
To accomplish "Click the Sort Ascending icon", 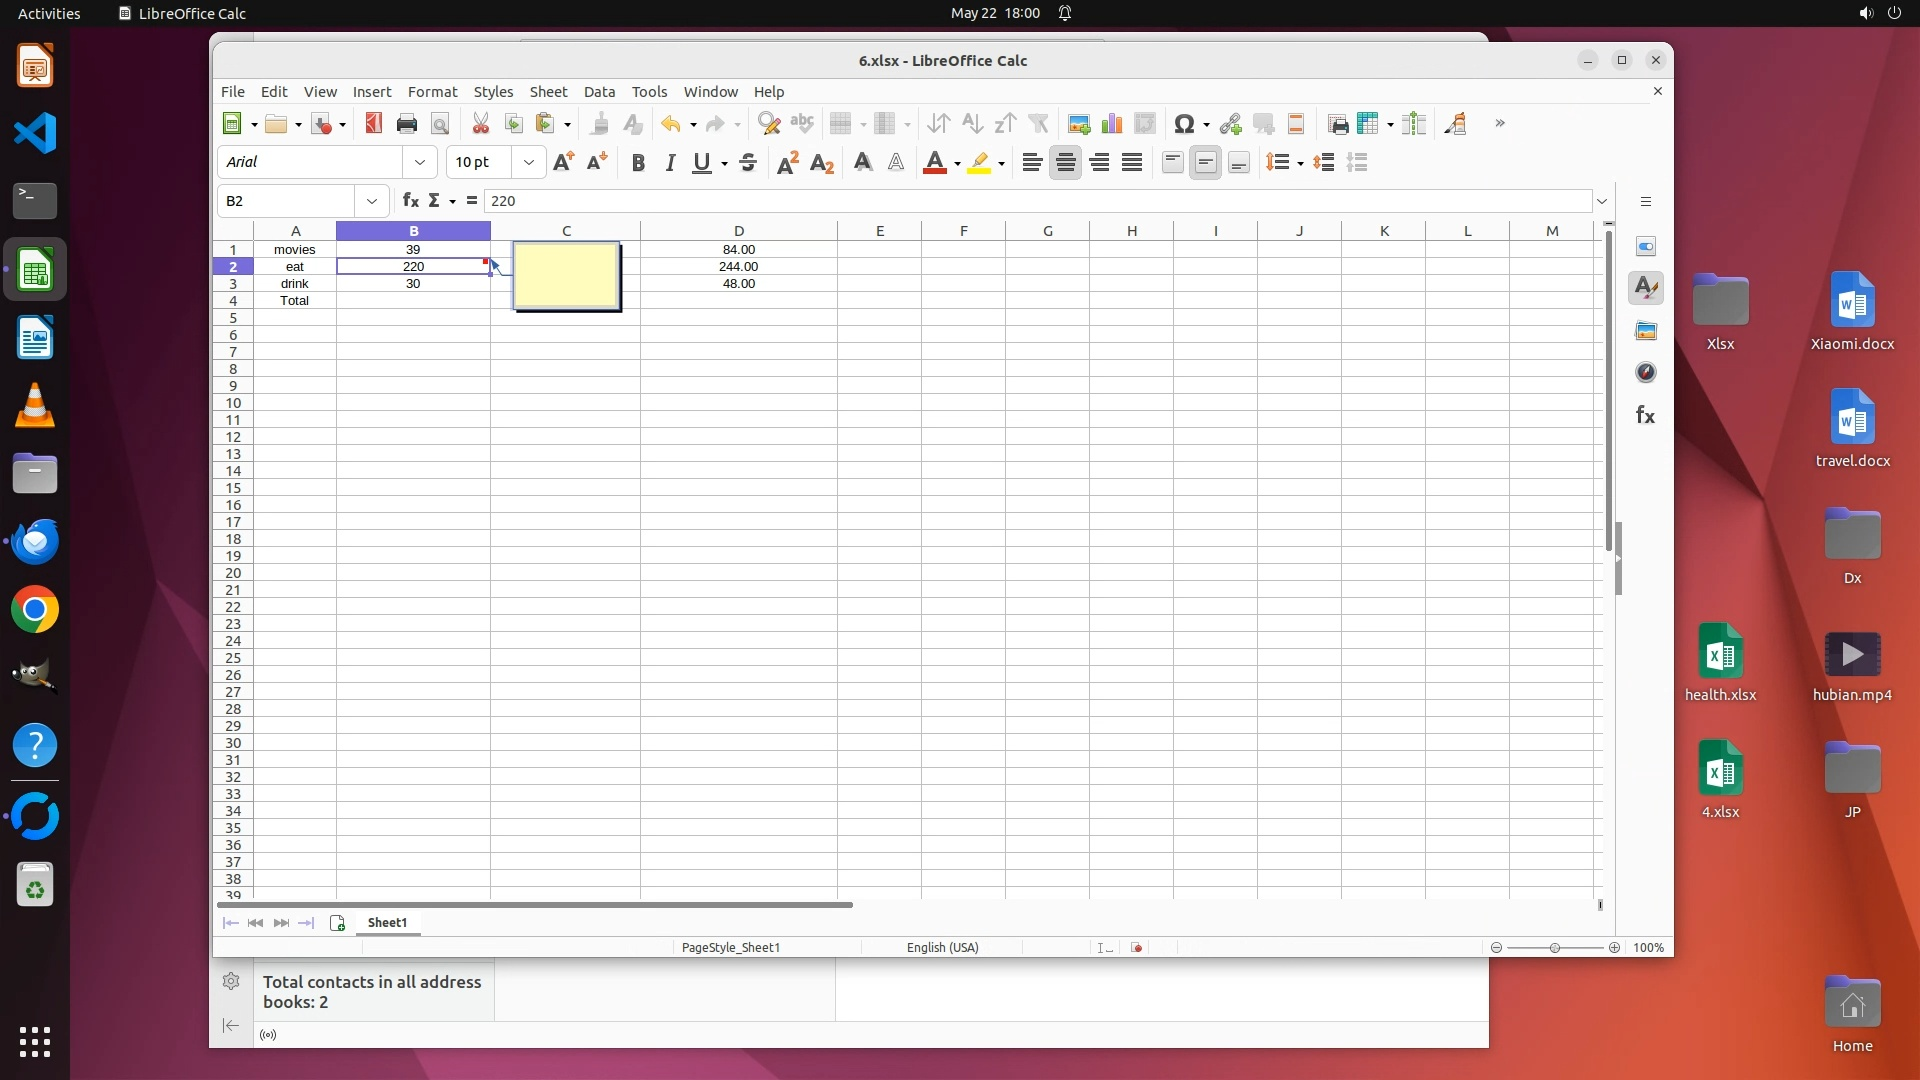I will (971, 124).
